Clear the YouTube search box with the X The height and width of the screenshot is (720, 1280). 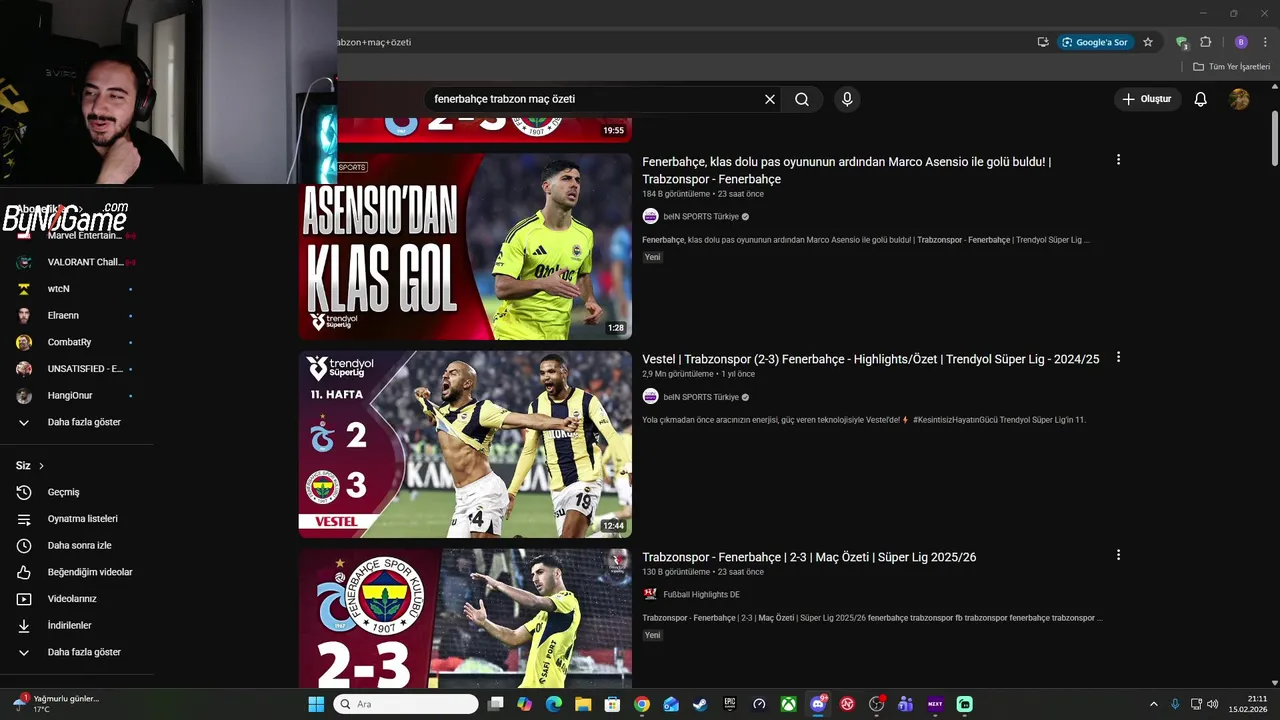tap(770, 99)
